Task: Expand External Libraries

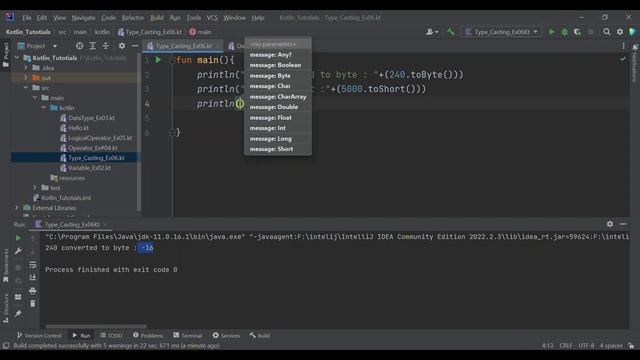Action: pyautogui.click(x=17, y=208)
